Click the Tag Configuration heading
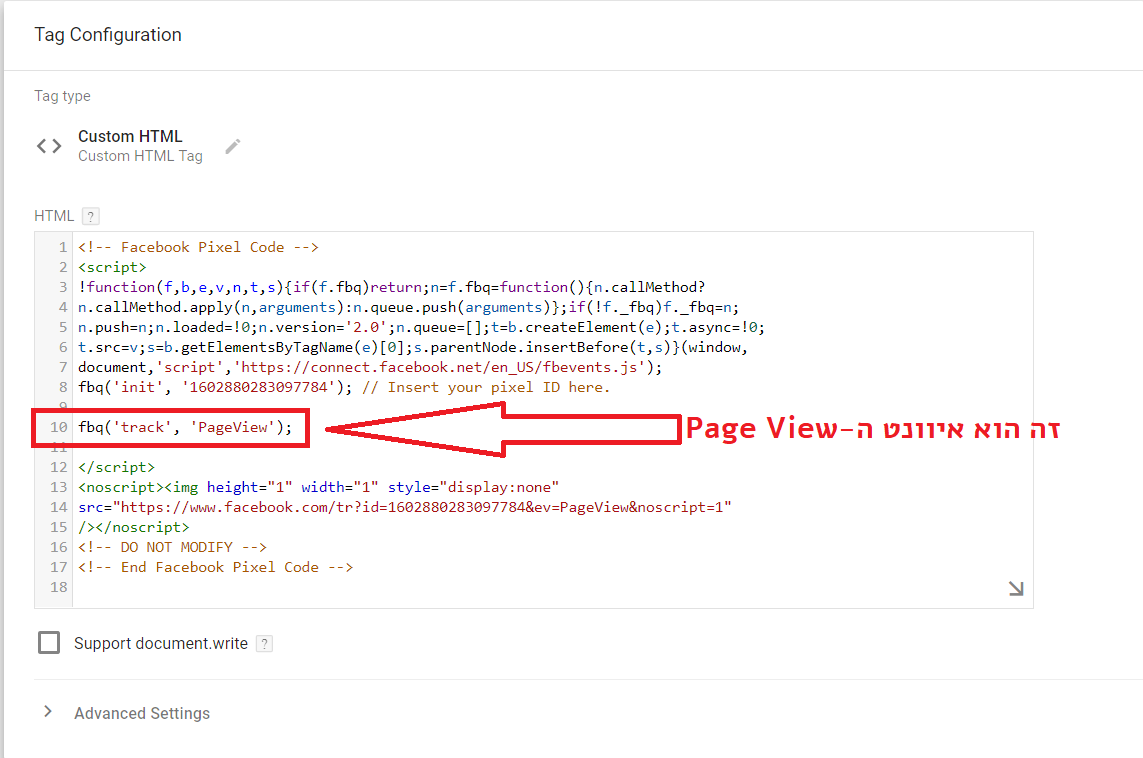 (x=108, y=35)
